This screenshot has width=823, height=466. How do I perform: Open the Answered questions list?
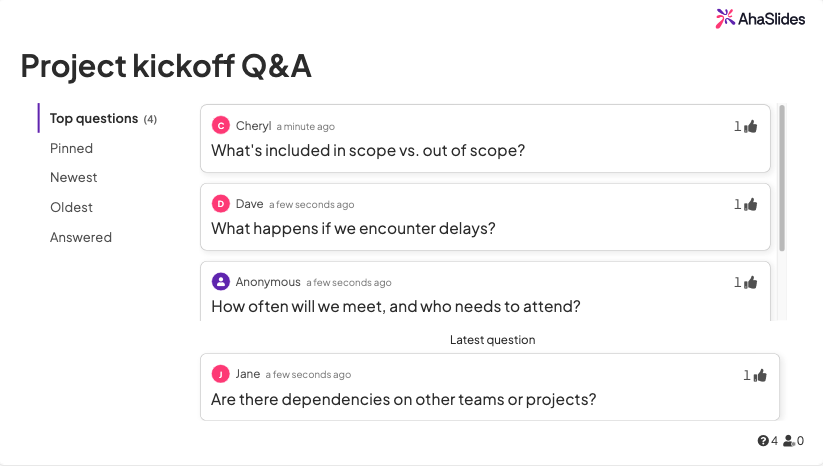[x=81, y=237]
